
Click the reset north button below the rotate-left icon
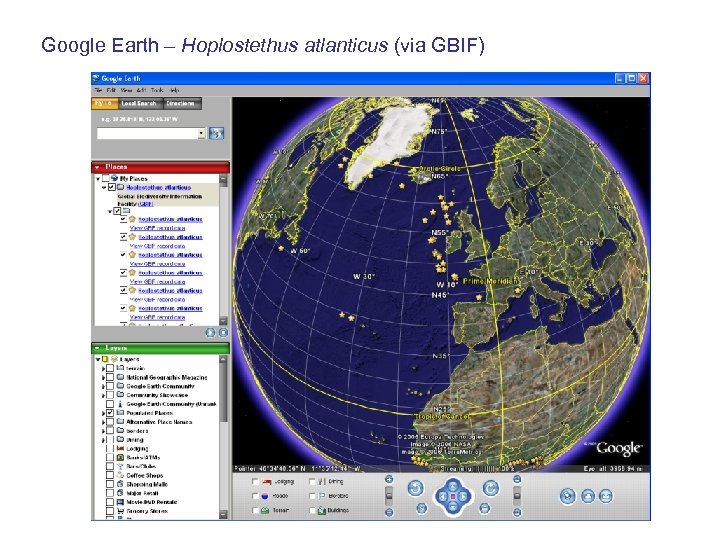click(422, 508)
